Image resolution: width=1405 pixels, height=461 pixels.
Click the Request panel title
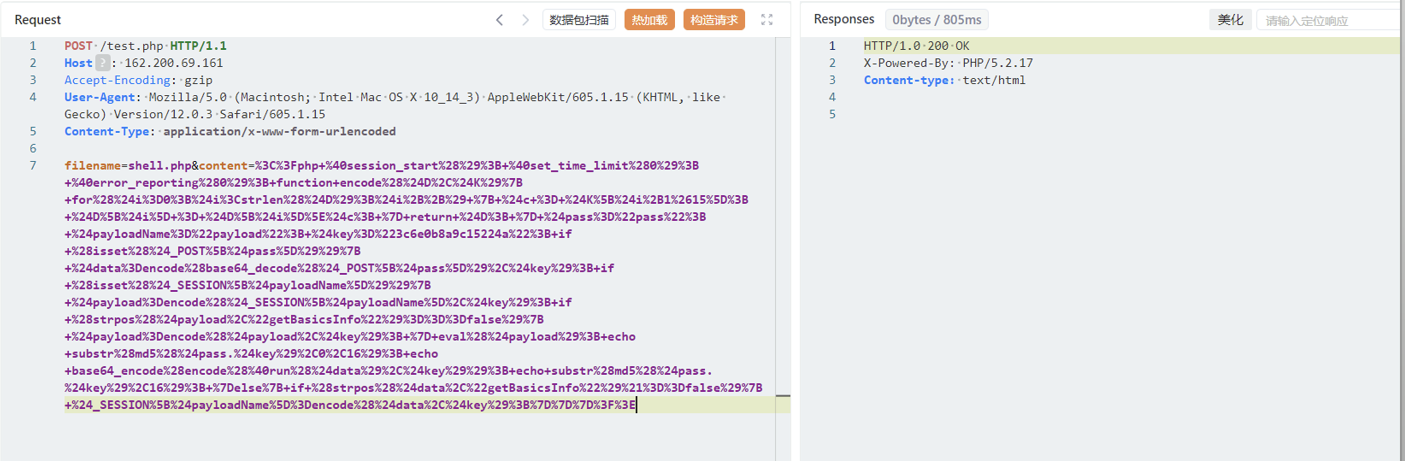click(38, 20)
